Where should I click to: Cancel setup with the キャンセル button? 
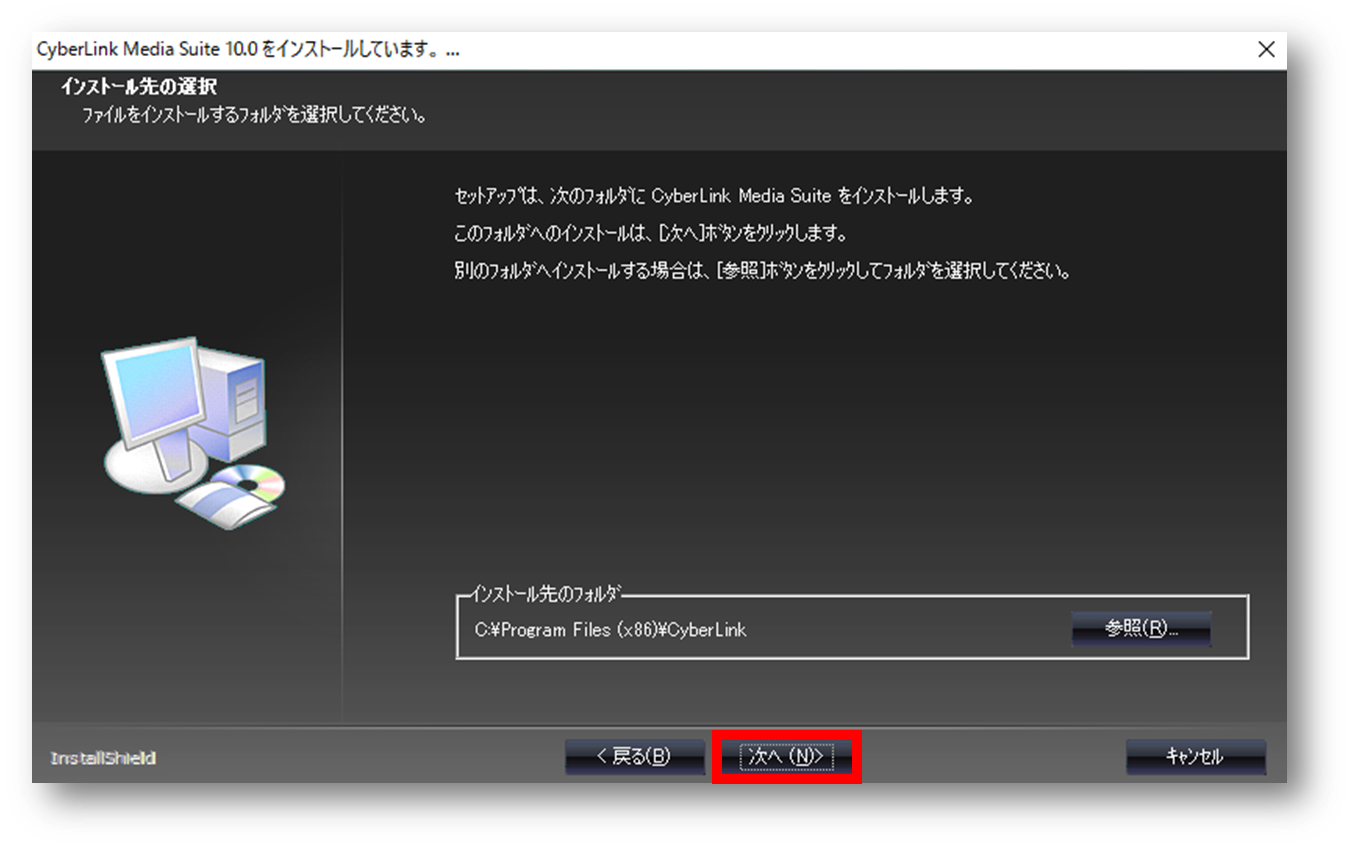pos(1196,757)
